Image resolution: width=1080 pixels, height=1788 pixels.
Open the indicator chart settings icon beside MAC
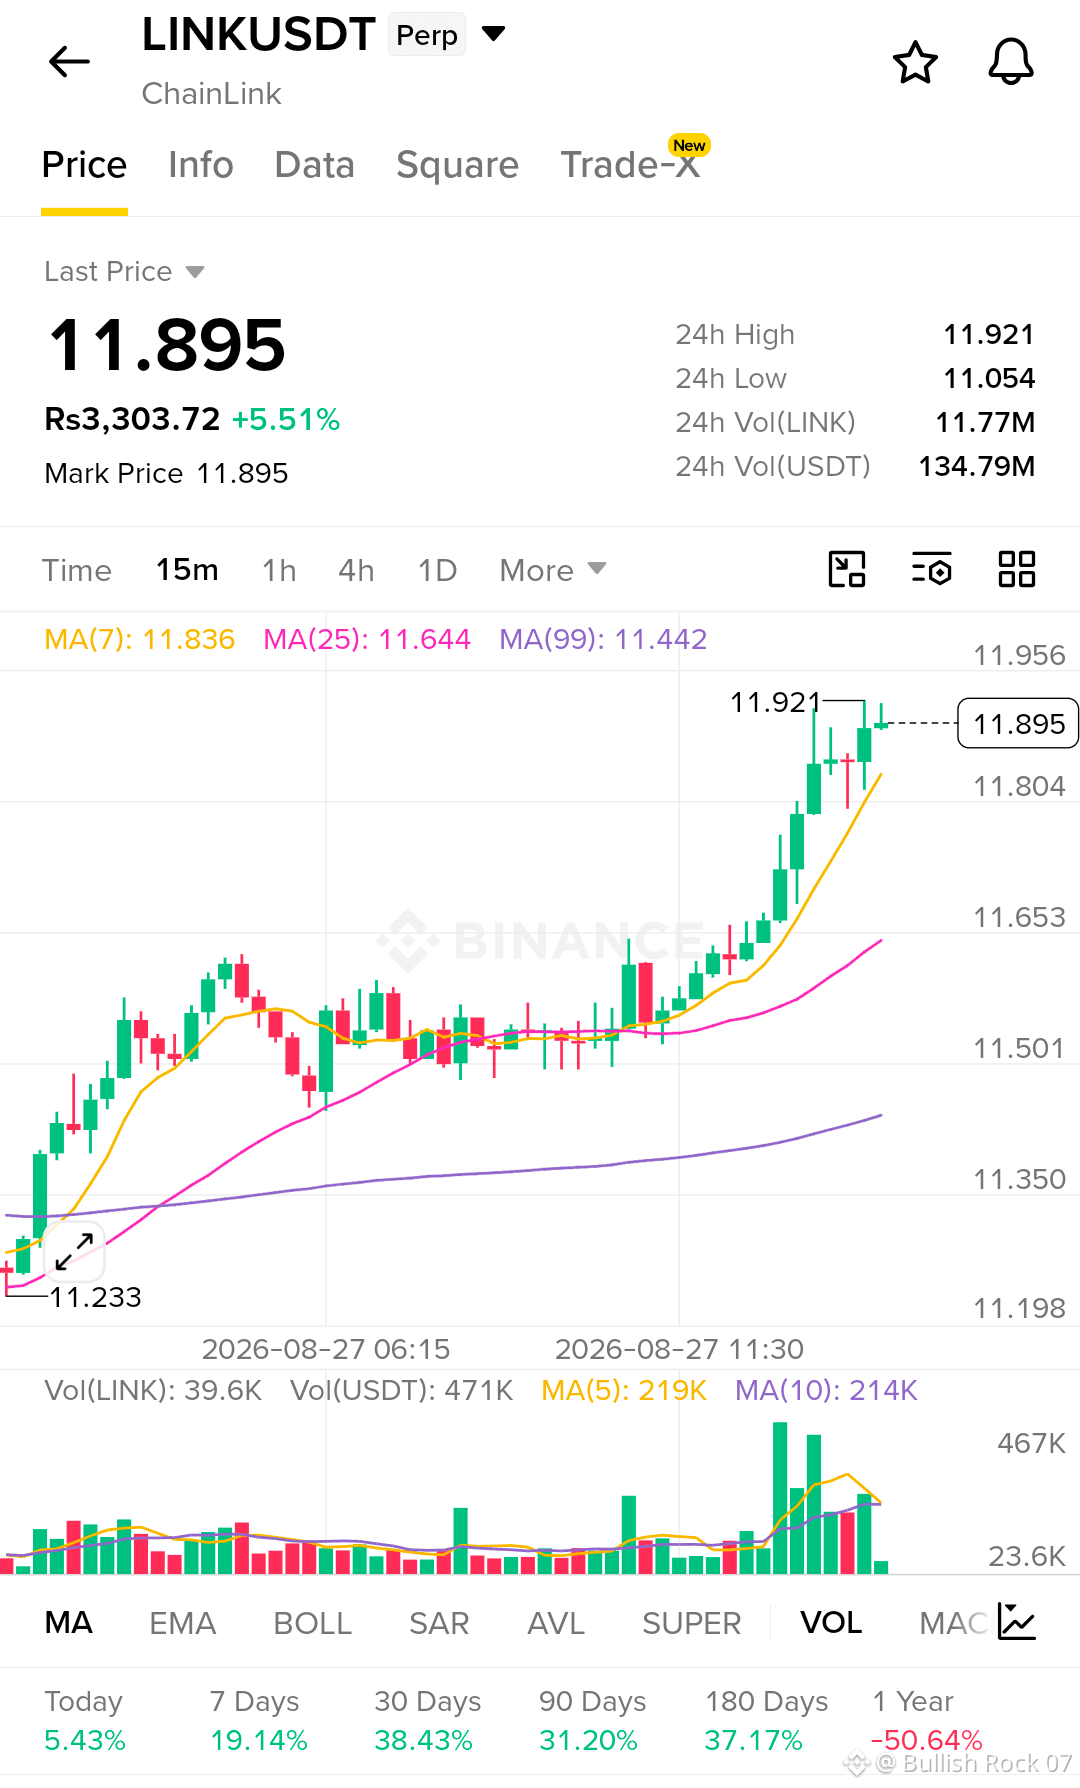[x=1017, y=1622]
